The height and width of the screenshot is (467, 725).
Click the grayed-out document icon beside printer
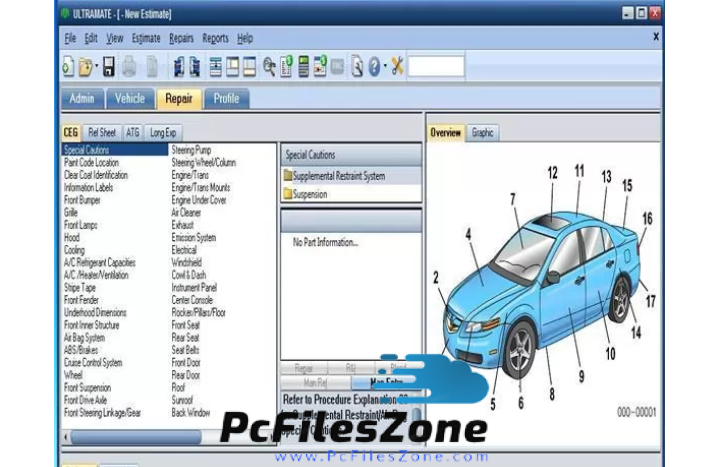tap(152, 67)
